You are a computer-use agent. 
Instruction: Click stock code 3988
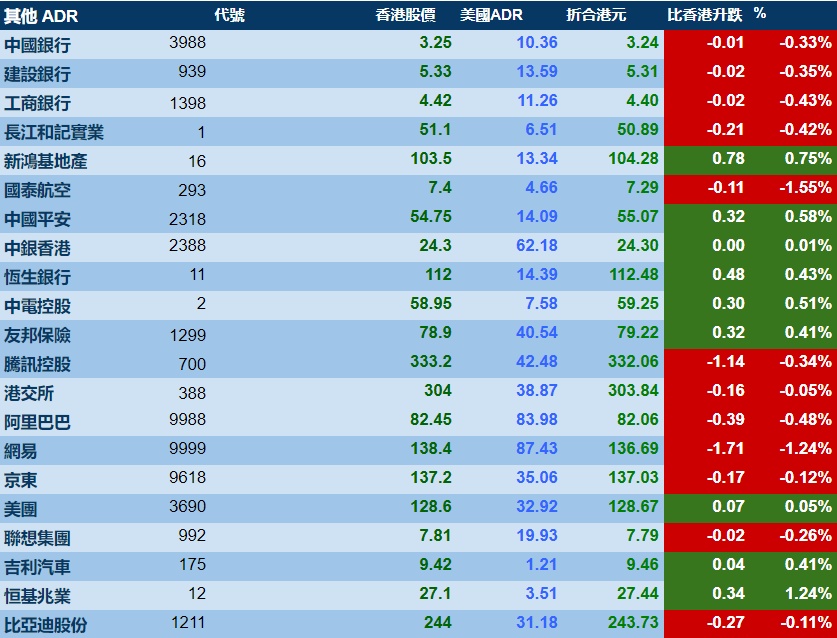pyautogui.click(x=187, y=42)
